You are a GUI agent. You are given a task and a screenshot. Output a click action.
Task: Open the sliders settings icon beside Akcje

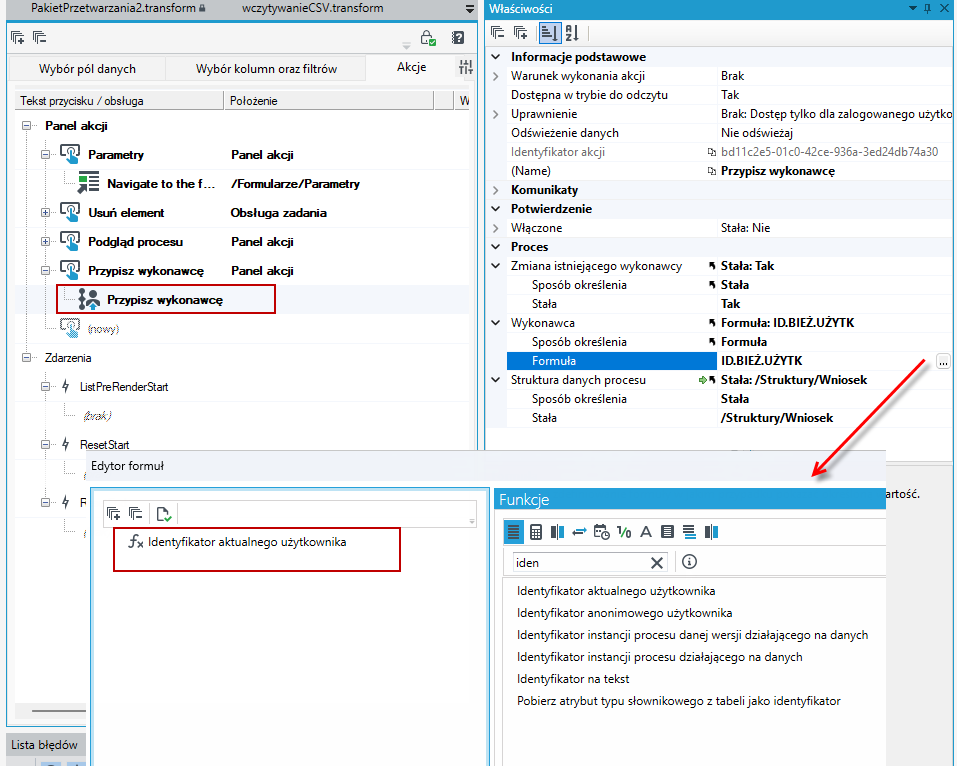466,67
